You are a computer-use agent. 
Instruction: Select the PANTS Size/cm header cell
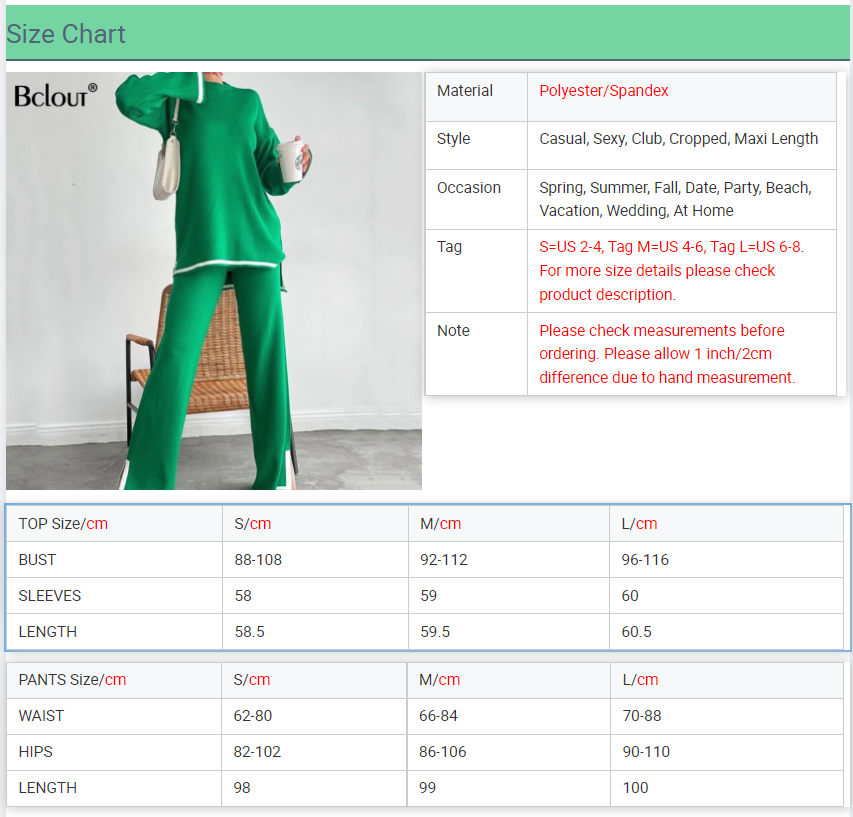[x=72, y=680]
